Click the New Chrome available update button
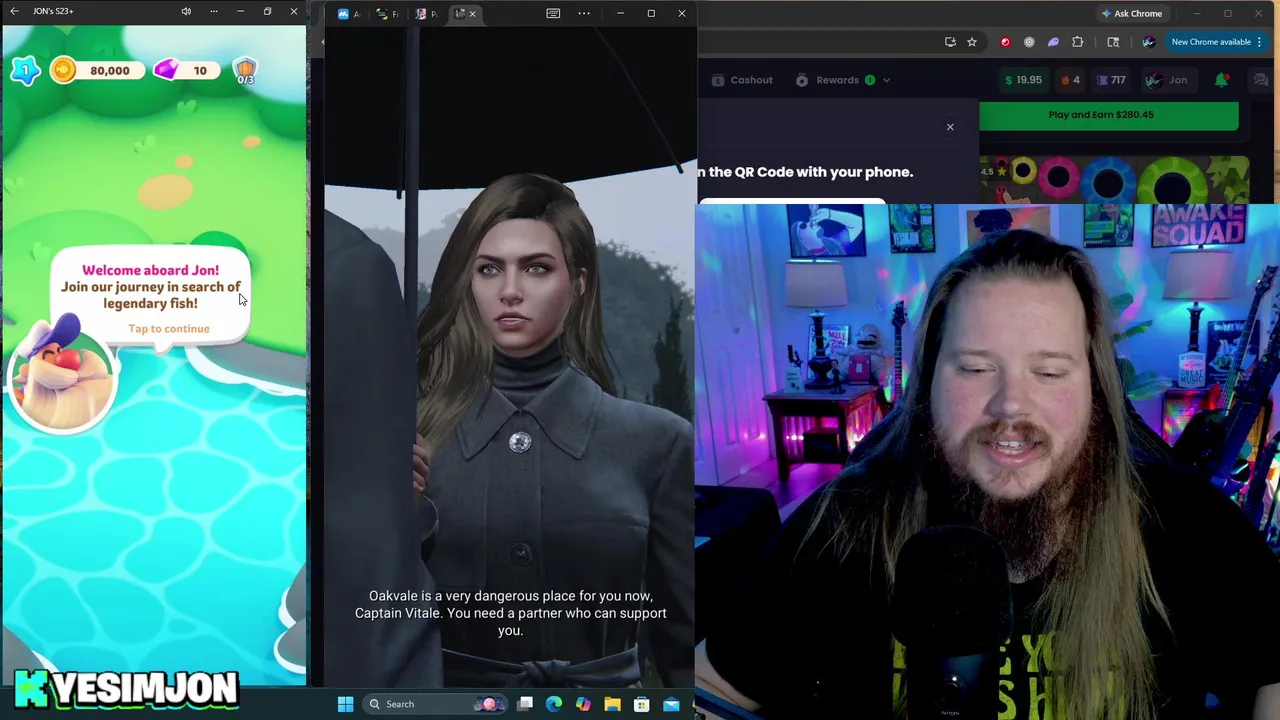 click(1216, 42)
